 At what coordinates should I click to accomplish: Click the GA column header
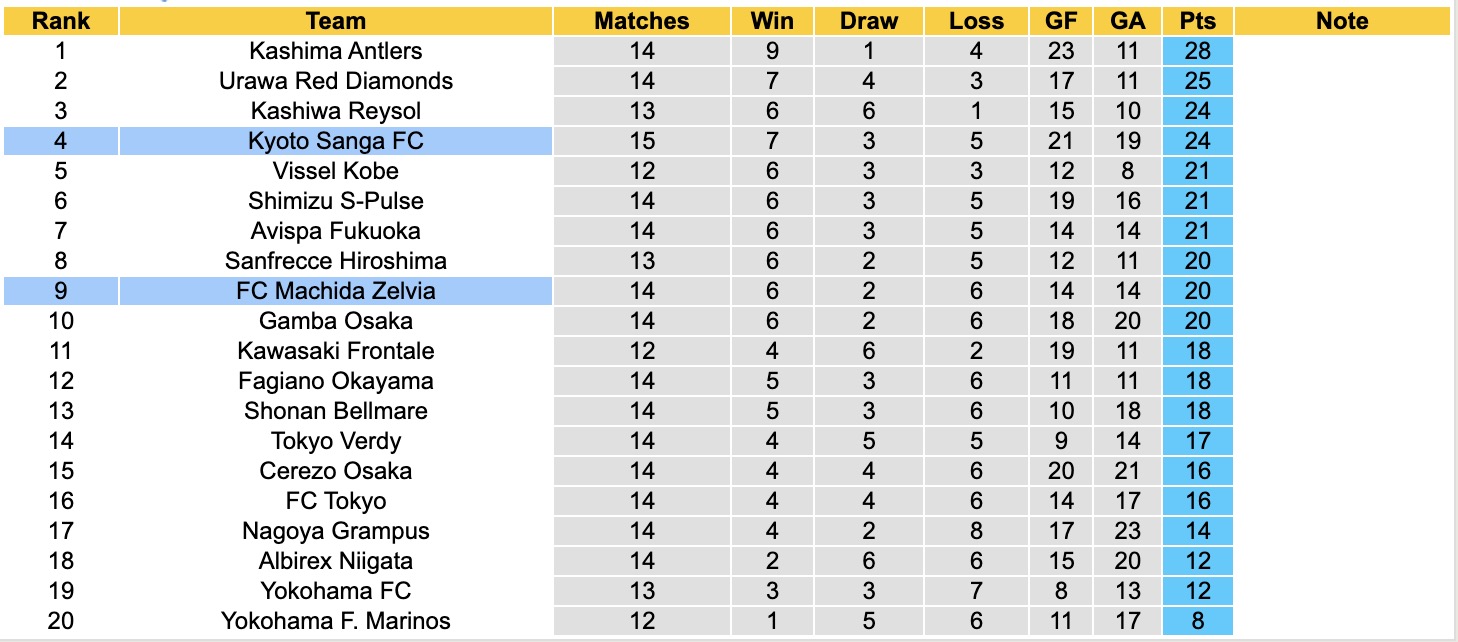pos(1128,21)
